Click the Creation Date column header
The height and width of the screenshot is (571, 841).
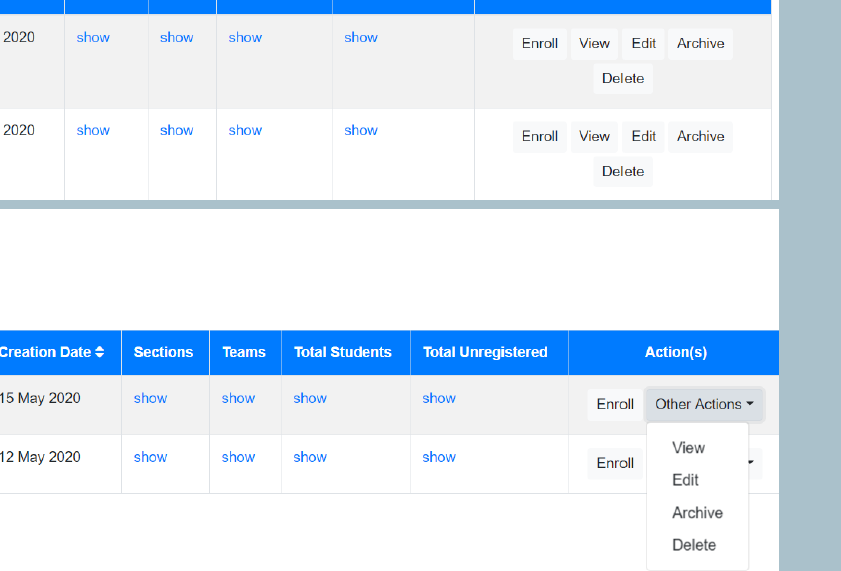(x=45, y=352)
